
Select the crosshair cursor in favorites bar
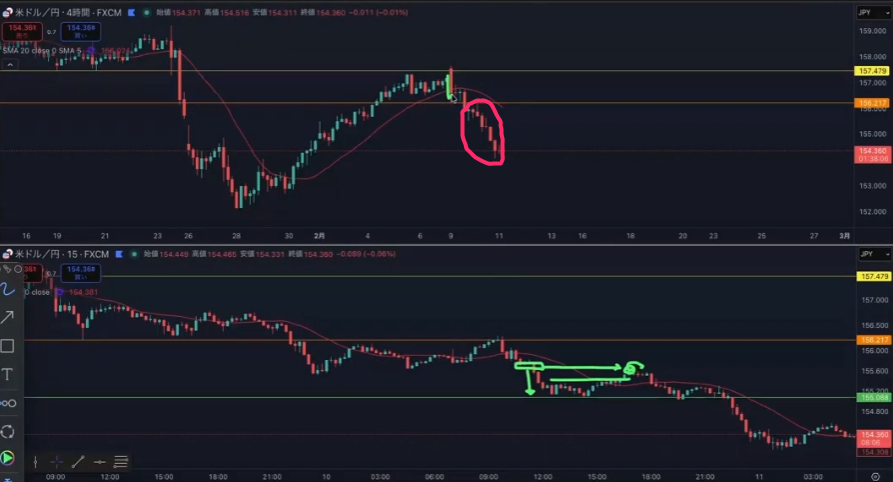[56, 462]
